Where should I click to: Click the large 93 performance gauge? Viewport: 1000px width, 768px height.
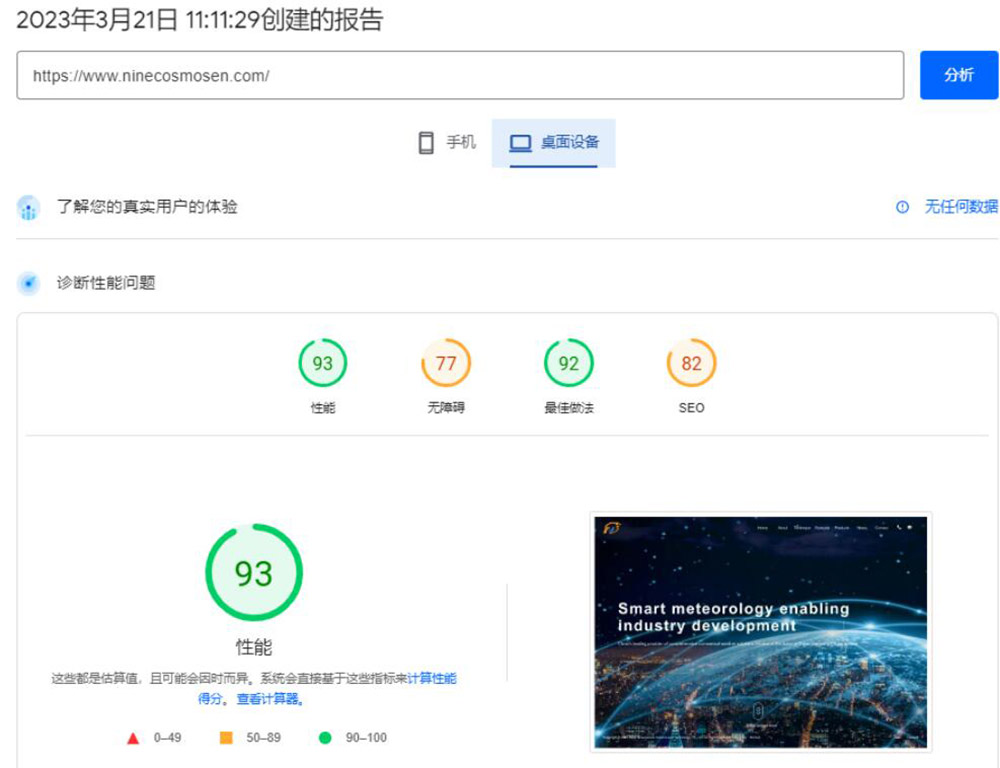253,573
